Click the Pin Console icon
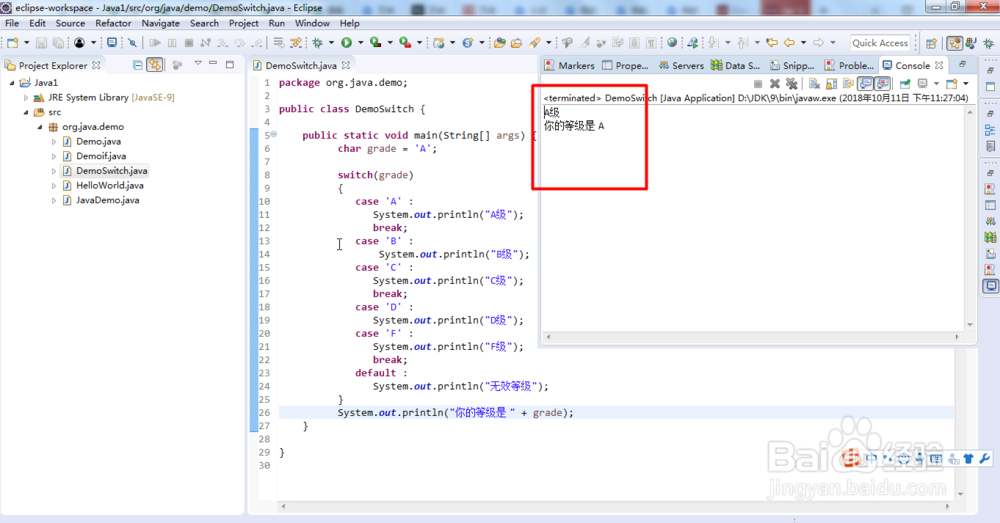This screenshot has height=523, width=1000. (x=905, y=84)
